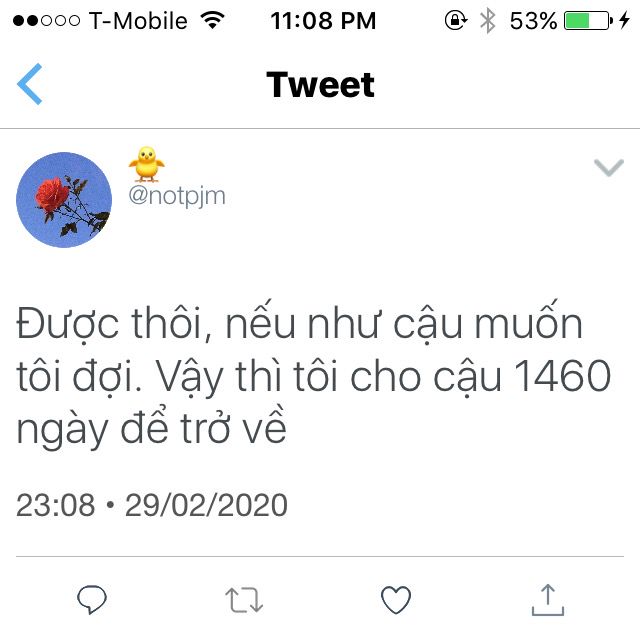Screen dimensions: 640x640
Task: Tap the Wi-Fi status icon
Action: tap(212, 20)
